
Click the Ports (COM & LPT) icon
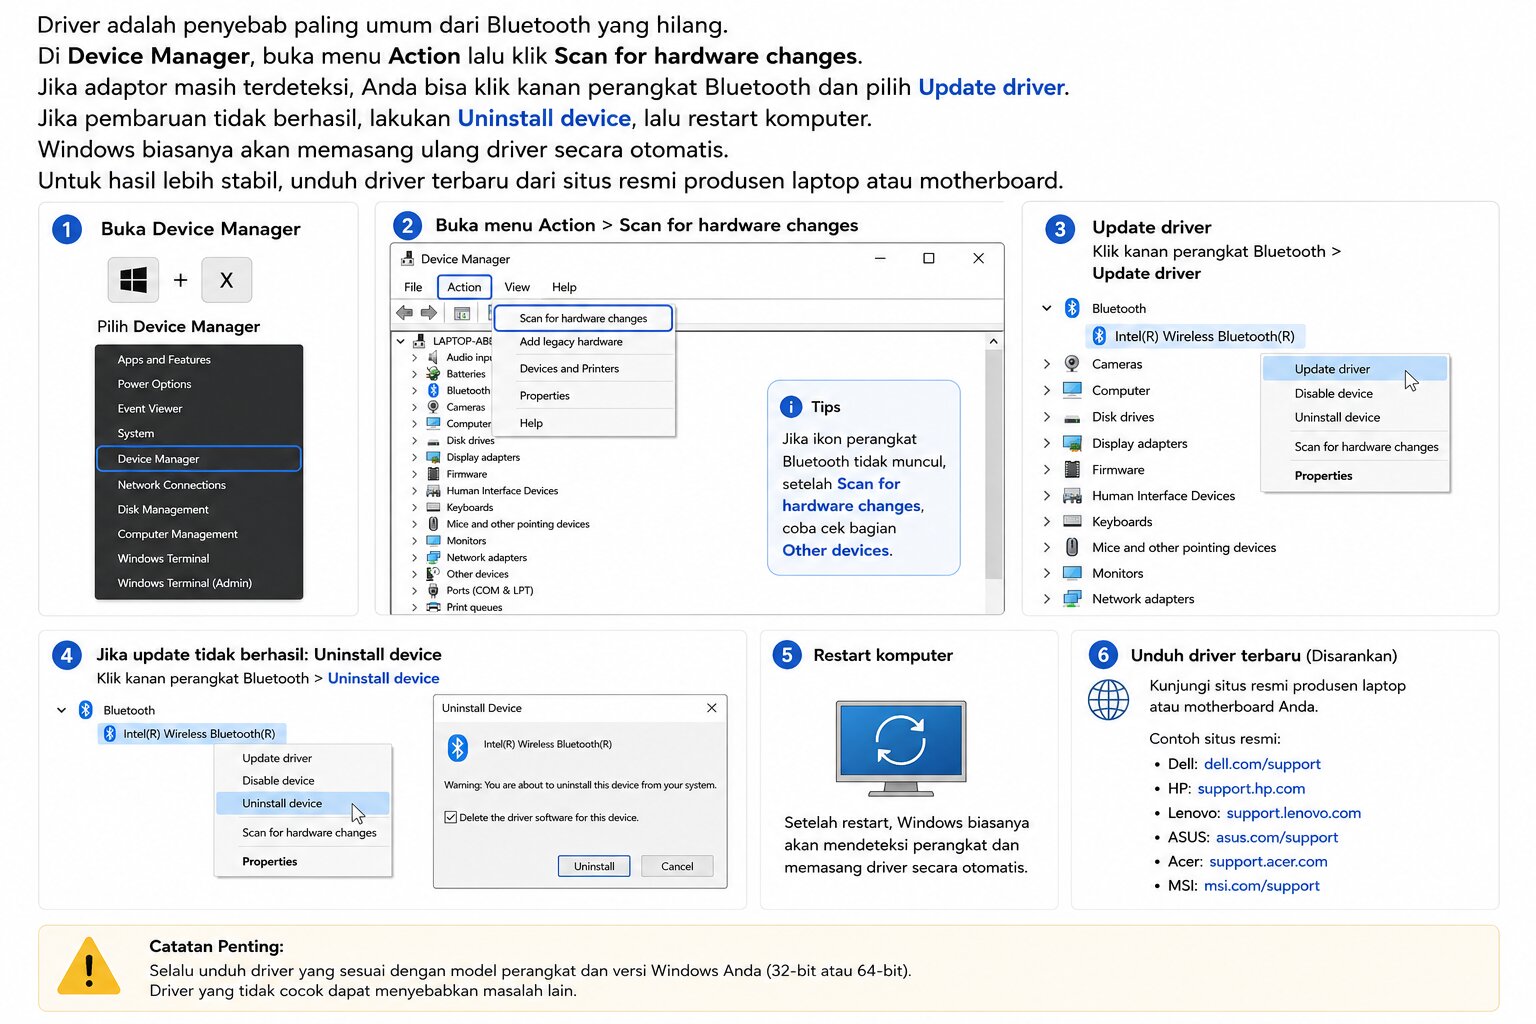[x=433, y=591]
